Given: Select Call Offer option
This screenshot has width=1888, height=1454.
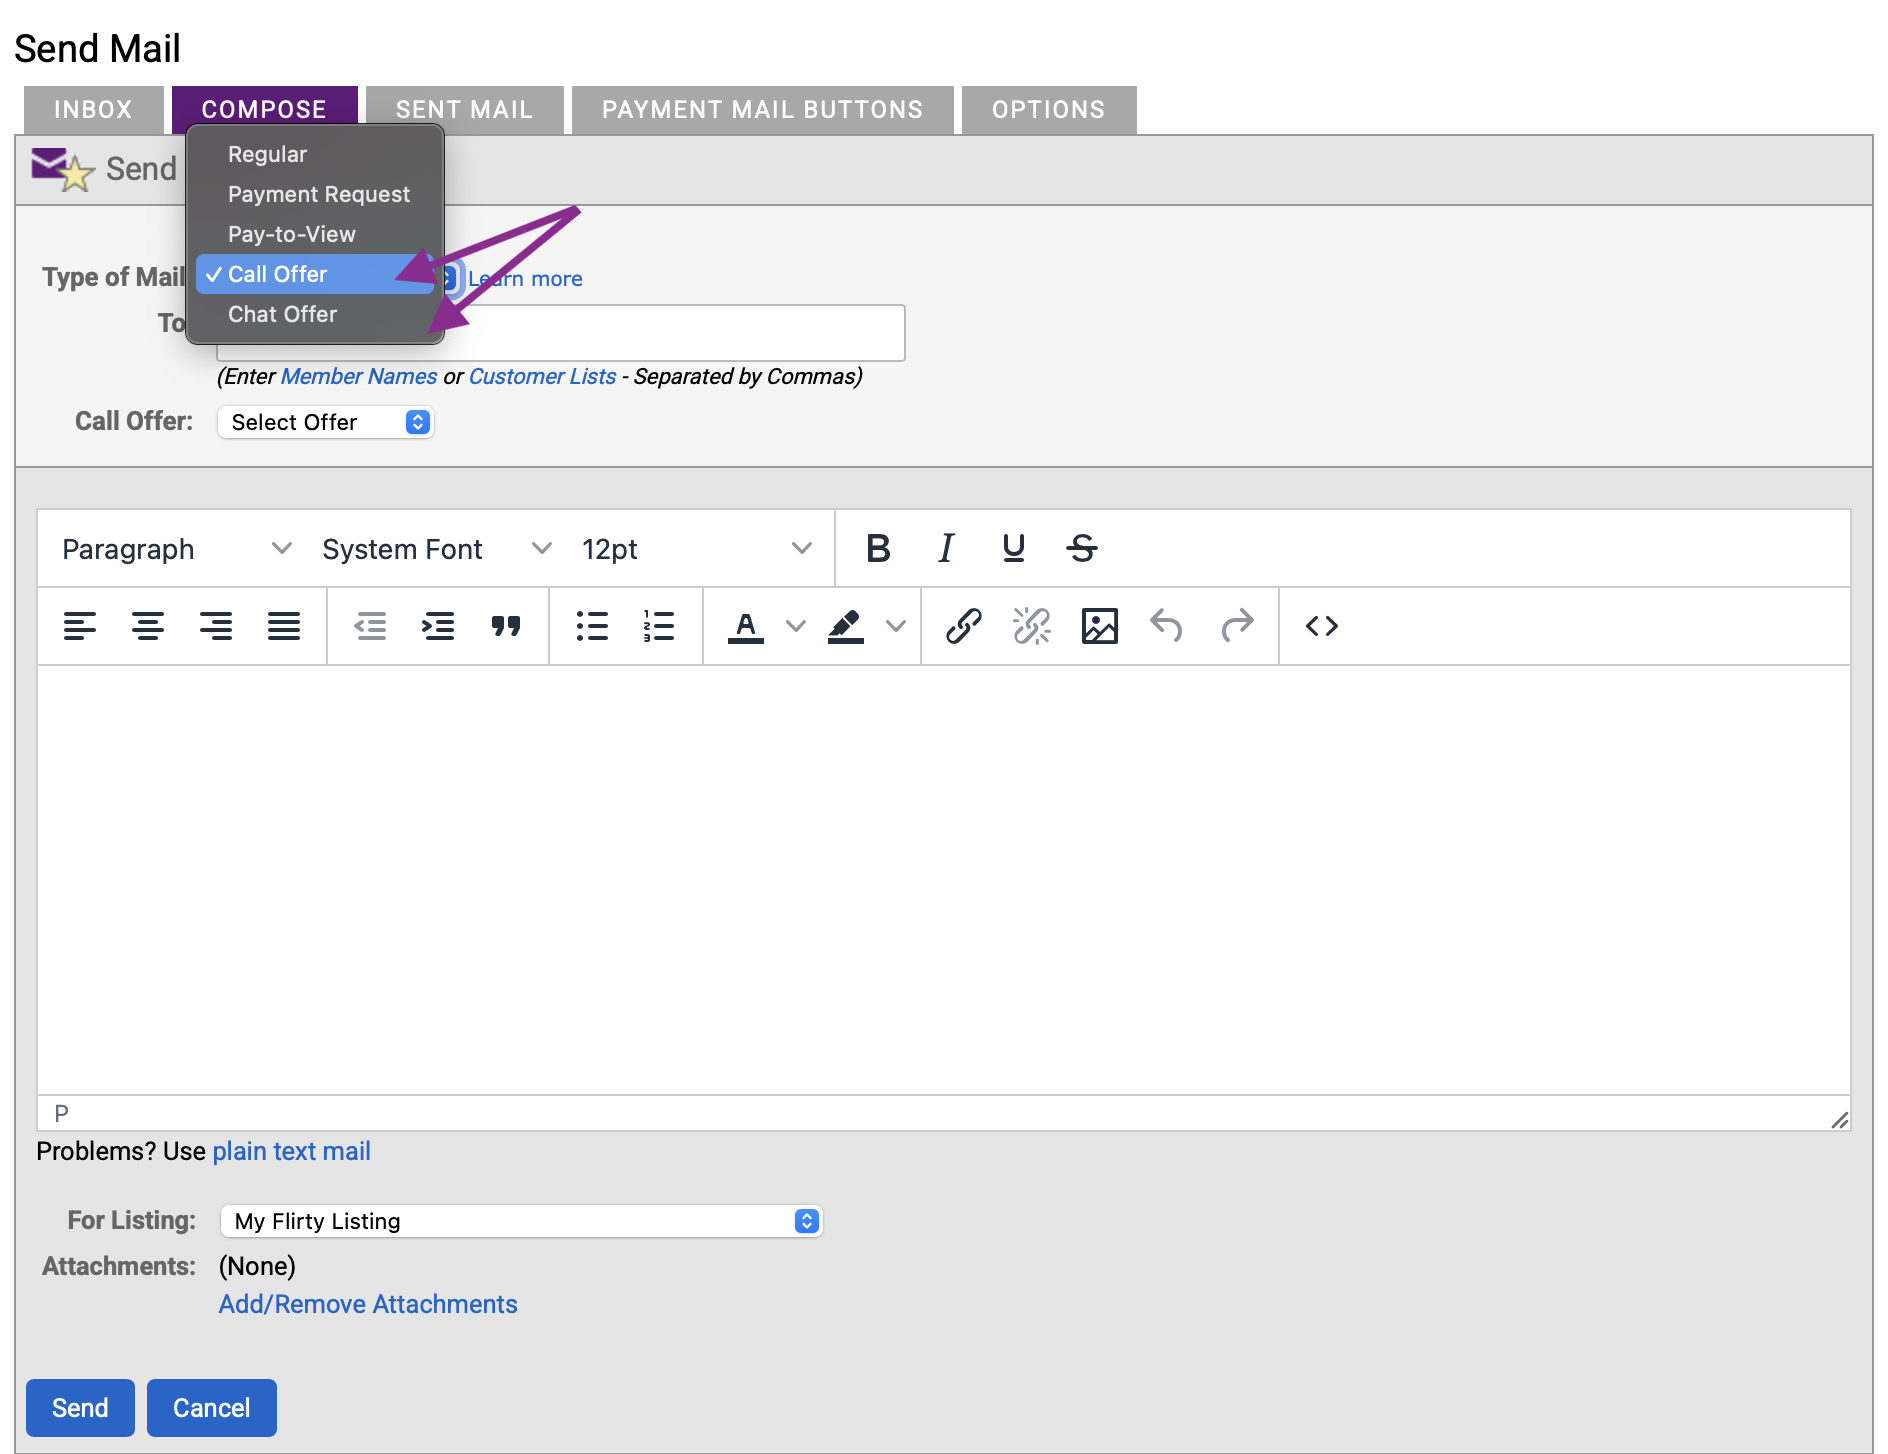Looking at the screenshot, I should coord(315,274).
